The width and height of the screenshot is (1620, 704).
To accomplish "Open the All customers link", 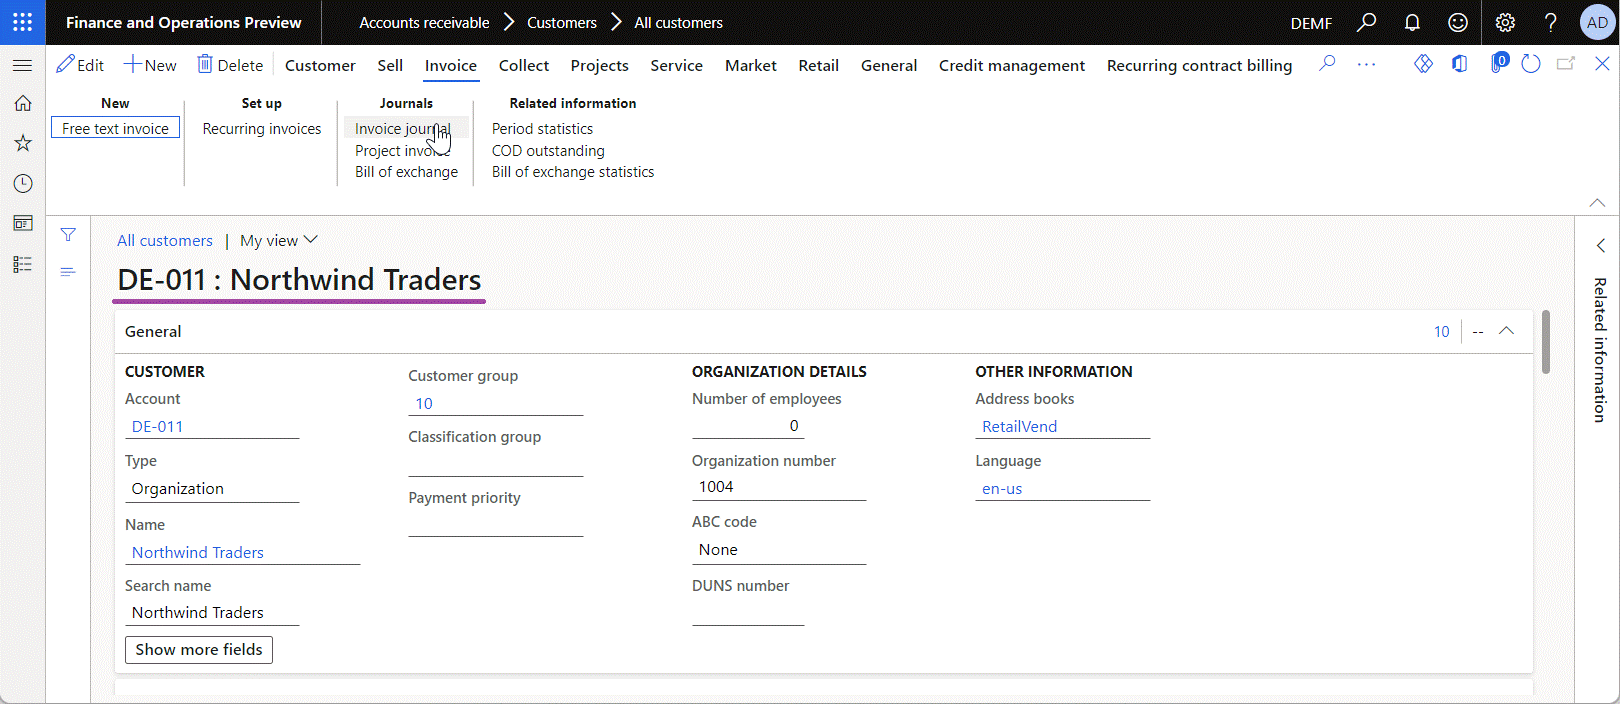I will click(x=165, y=240).
